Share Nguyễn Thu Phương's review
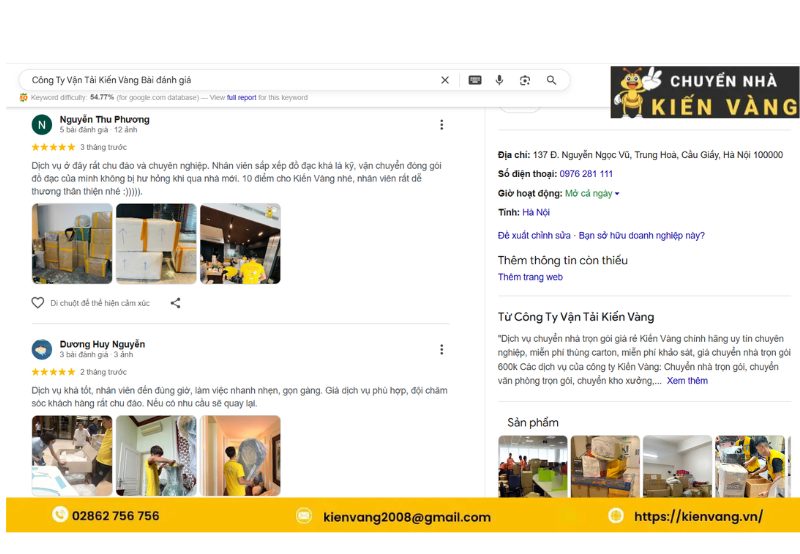800x554 pixels. tap(176, 303)
